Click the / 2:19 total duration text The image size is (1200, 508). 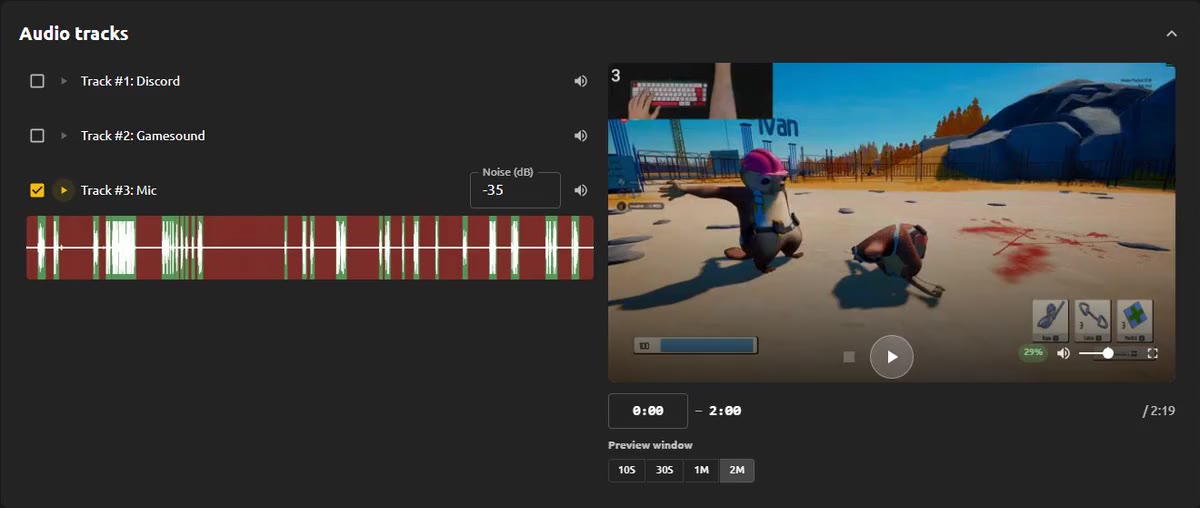pyautogui.click(x=1159, y=411)
